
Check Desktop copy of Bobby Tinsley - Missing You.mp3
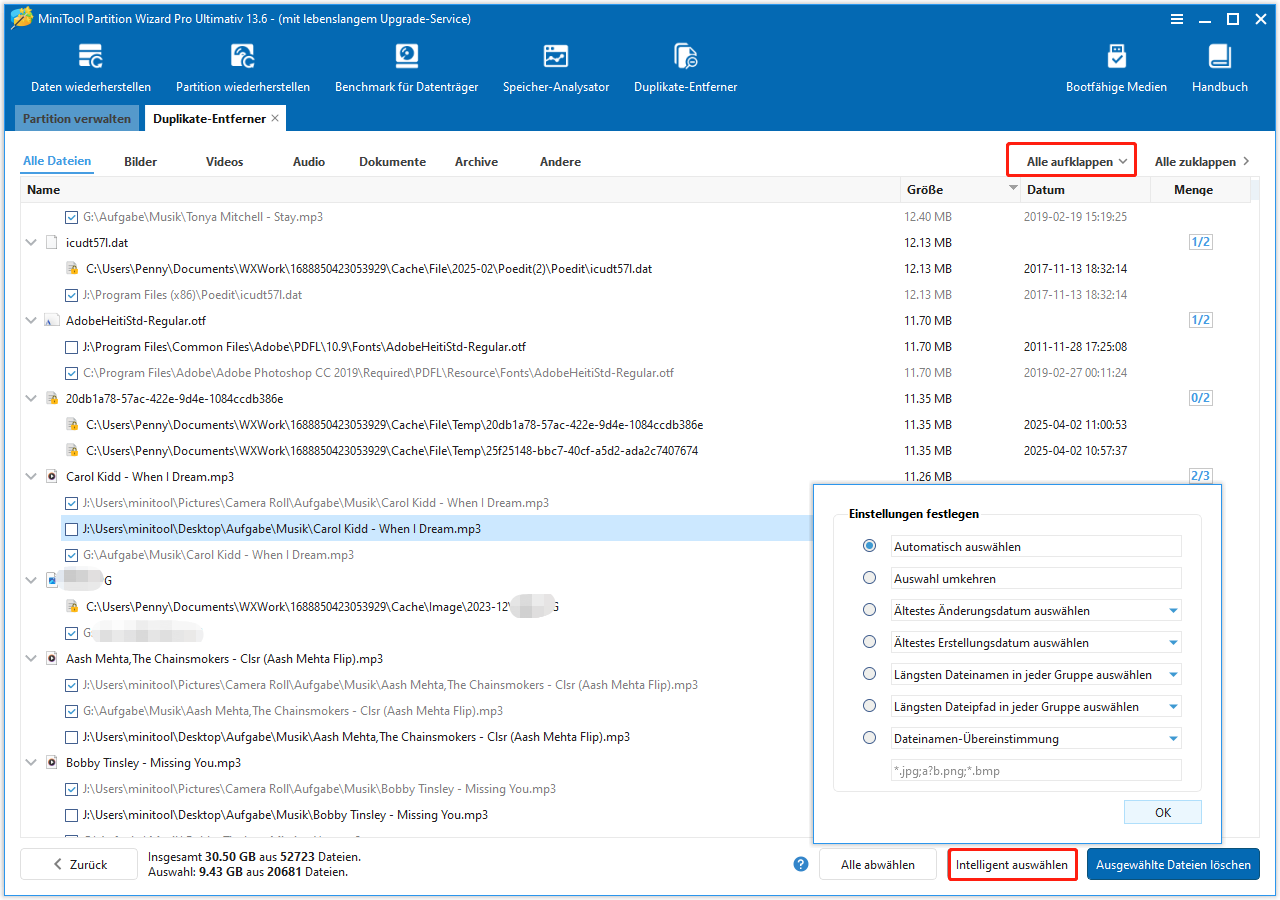[x=71, y=815]
